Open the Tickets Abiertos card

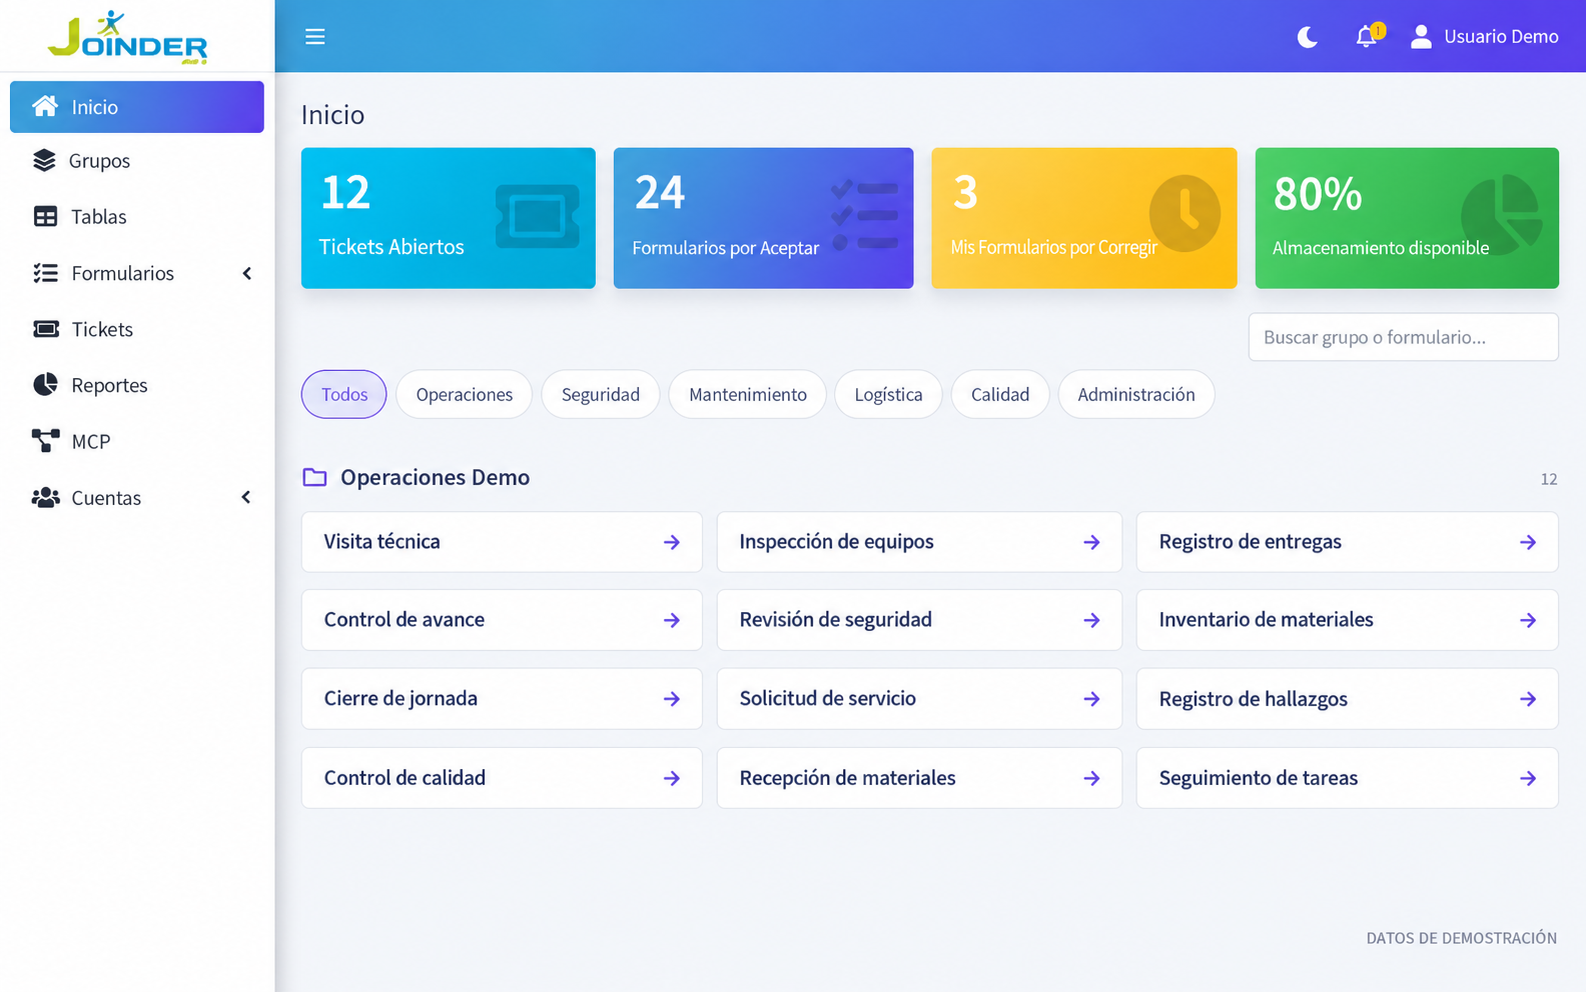(x=448, y=218)
